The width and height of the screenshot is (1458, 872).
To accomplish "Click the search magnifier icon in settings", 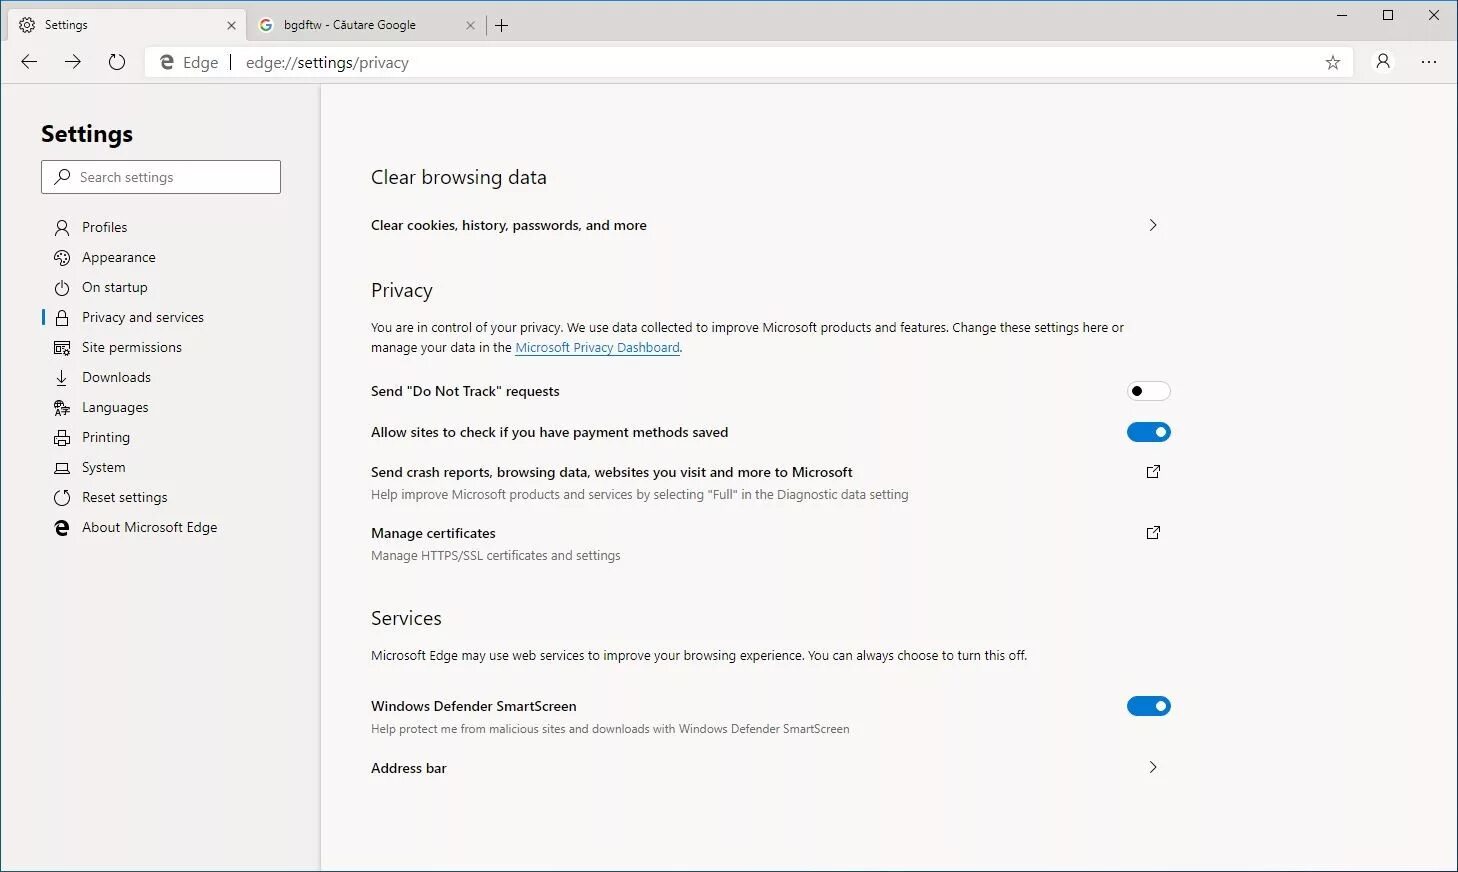I will pos(62,177).
